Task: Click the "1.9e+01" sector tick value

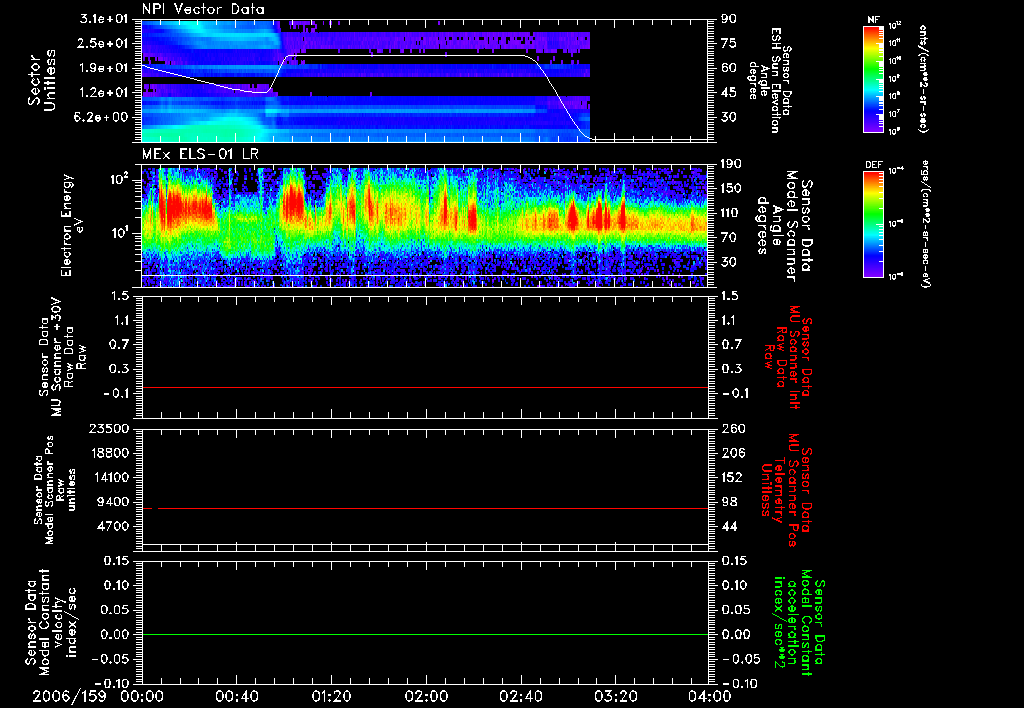Action: [x=104, y=67]
